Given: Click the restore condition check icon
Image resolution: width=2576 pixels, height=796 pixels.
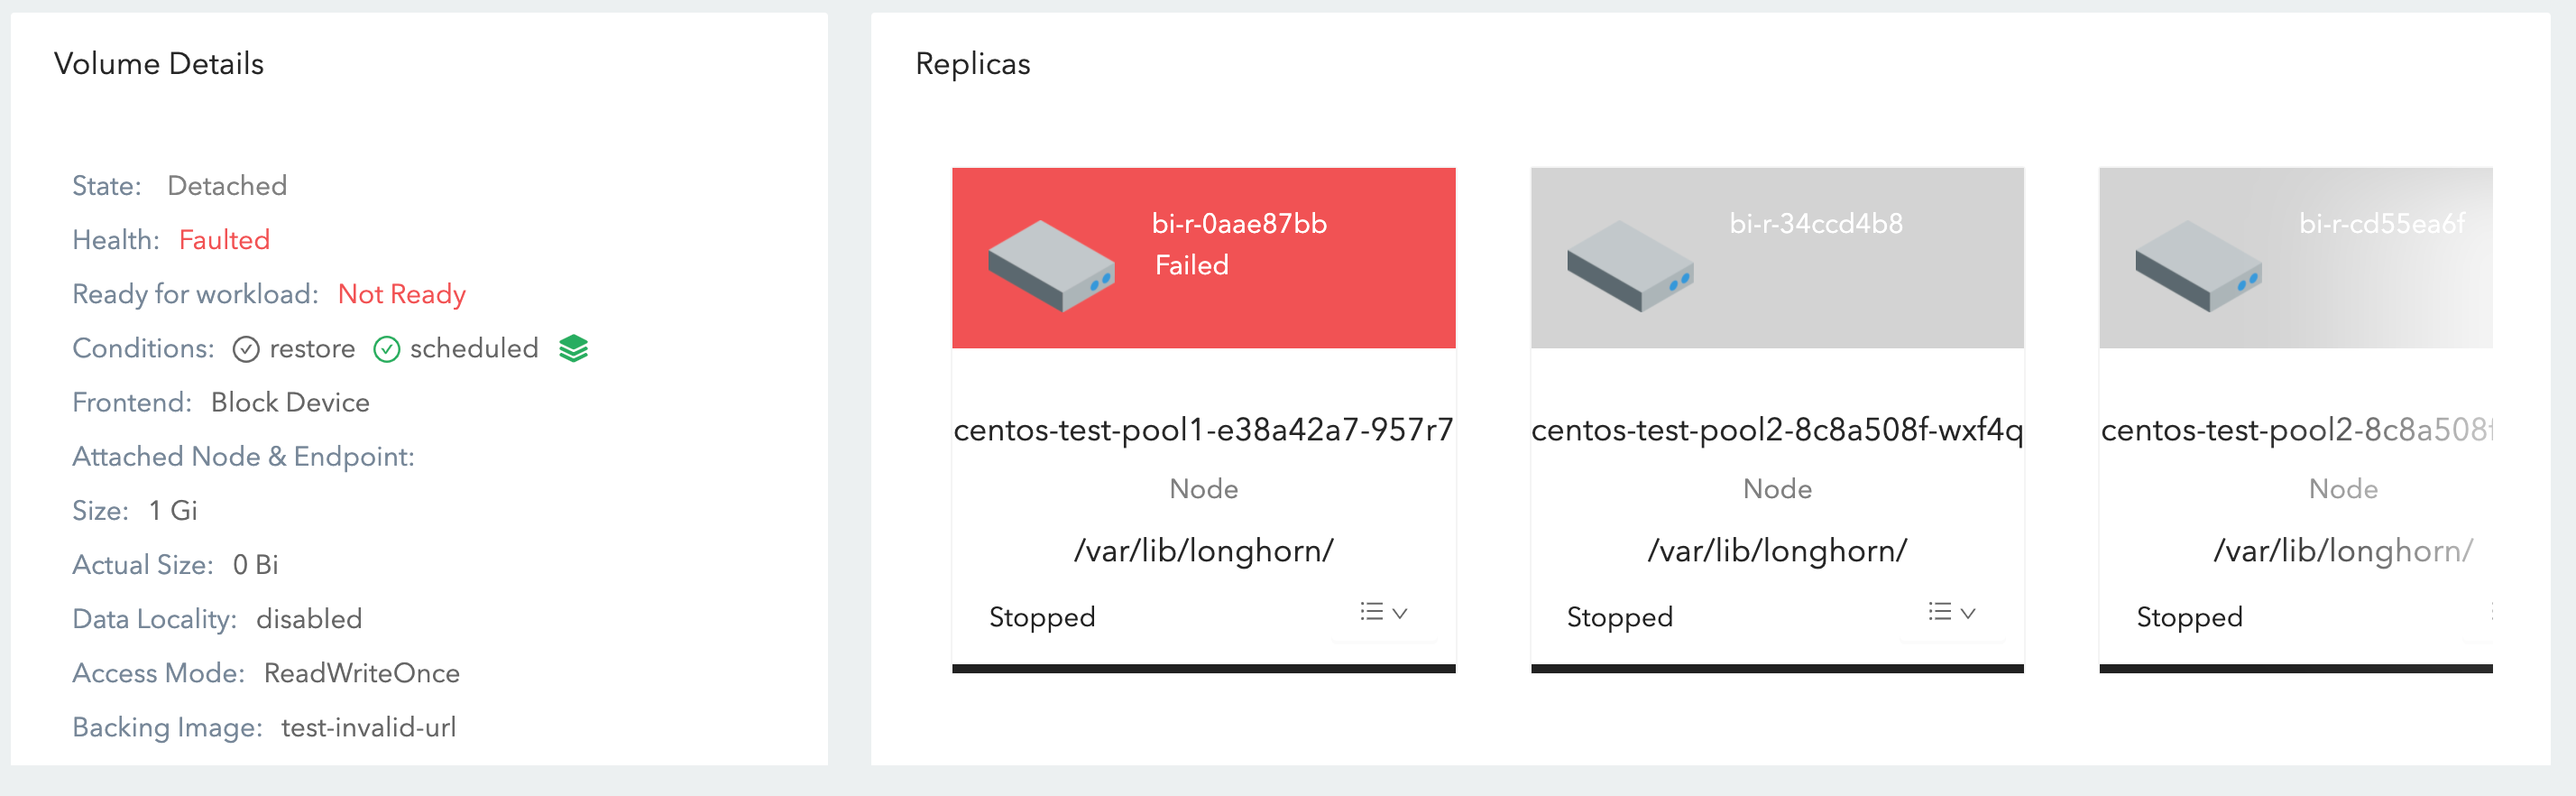Looking at the screenshot, I should (246, 349).
